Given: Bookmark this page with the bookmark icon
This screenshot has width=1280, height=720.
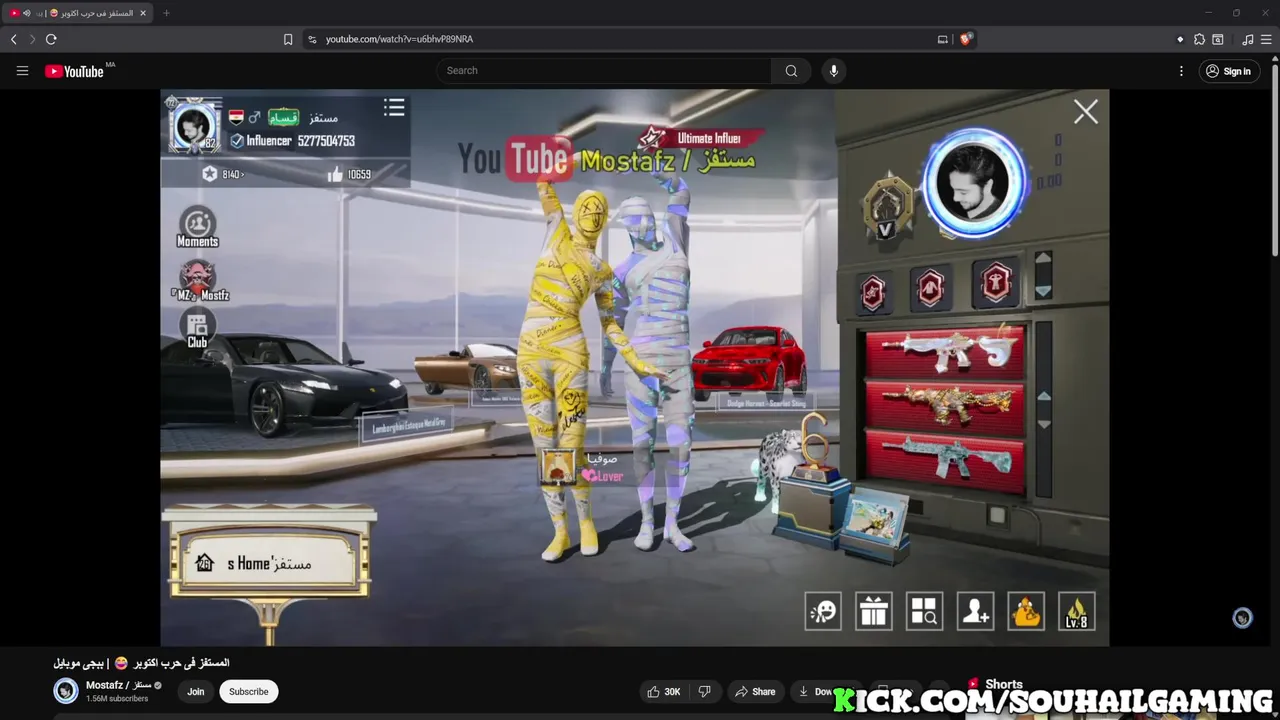Looking at the screenshot, I should pyautogui.click(x=288, y=39).
